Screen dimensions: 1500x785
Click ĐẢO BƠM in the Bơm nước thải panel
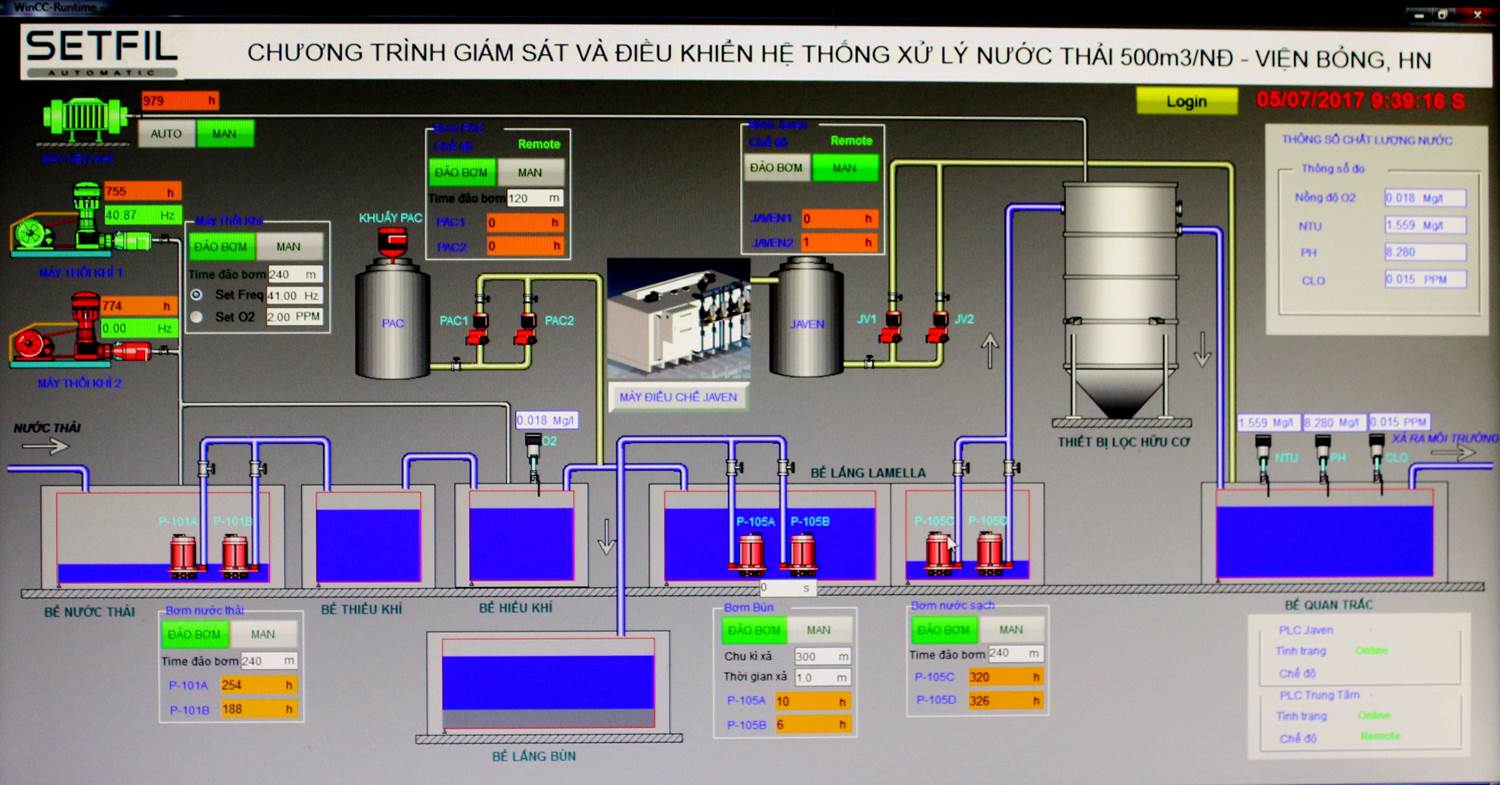pos(194,634)
